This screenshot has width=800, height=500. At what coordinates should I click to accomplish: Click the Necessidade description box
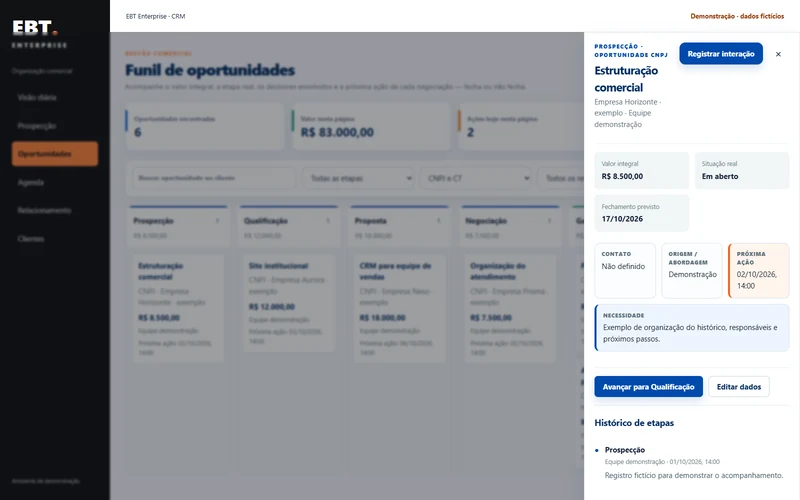click(692, 328)
